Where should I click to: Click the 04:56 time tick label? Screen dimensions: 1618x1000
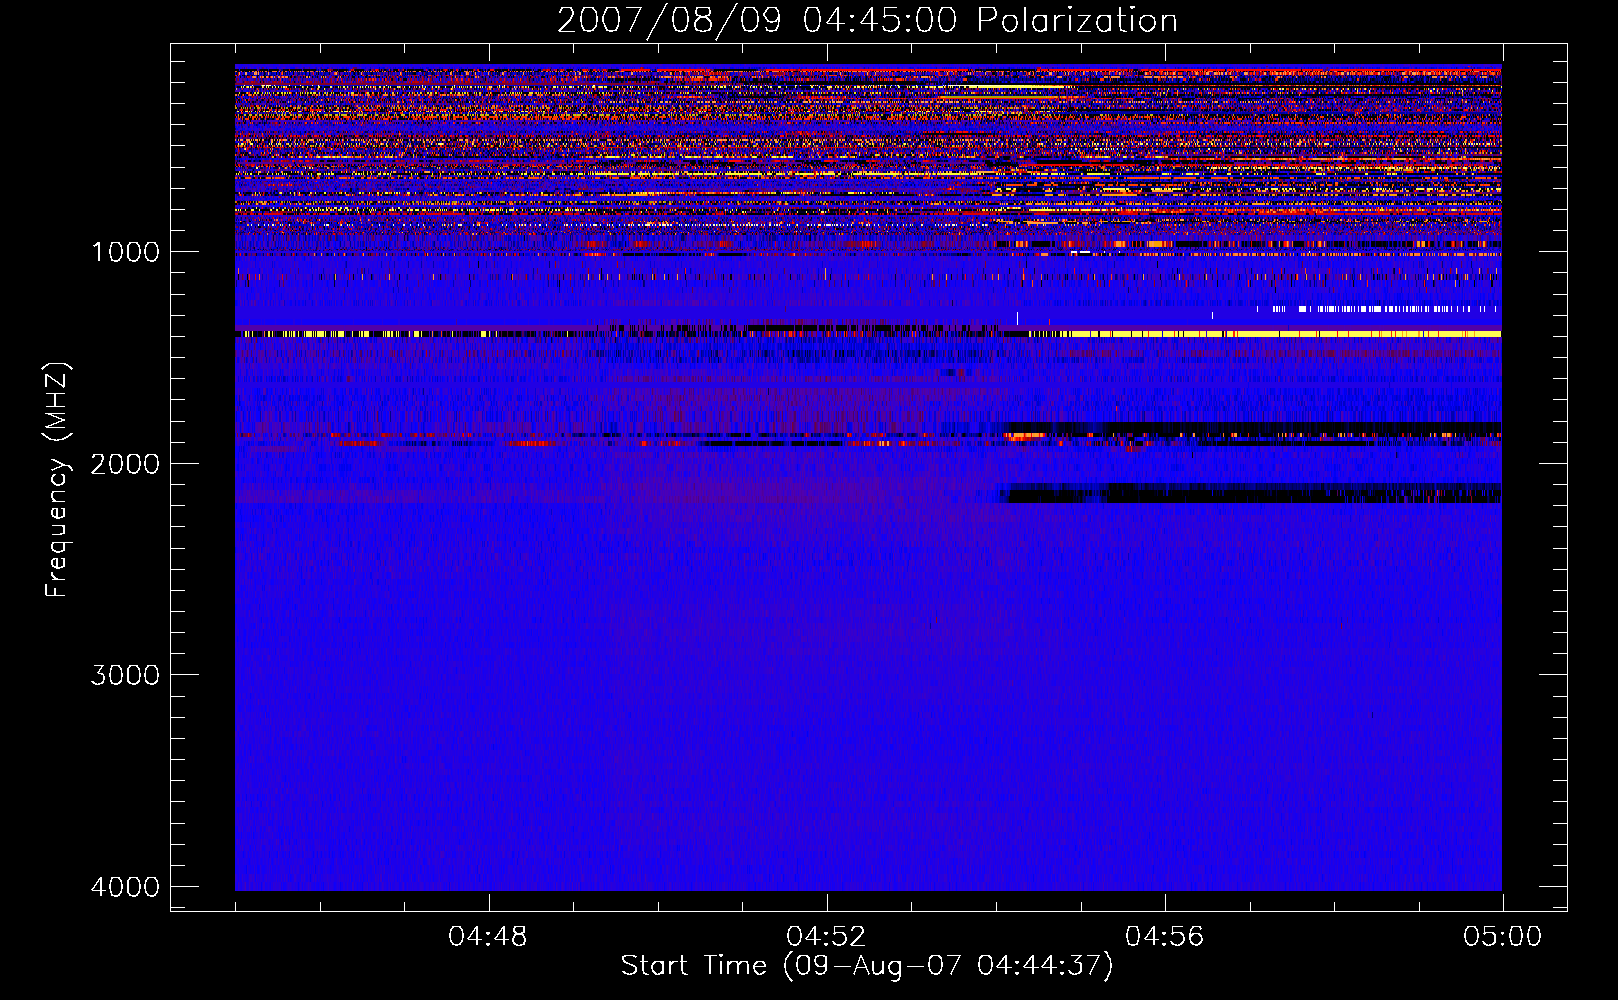[x=1165, y=937]
